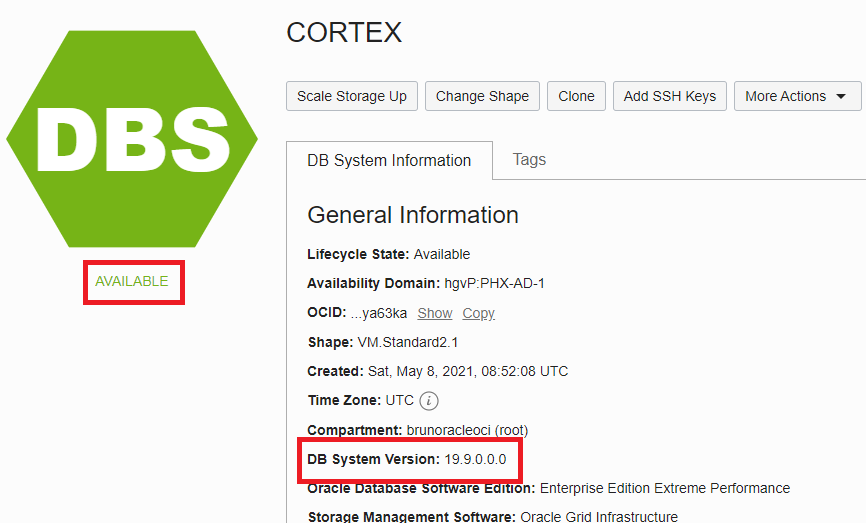Click the green DBS hexagon icon
Screen dimensions: 866x523
(132, 139)
